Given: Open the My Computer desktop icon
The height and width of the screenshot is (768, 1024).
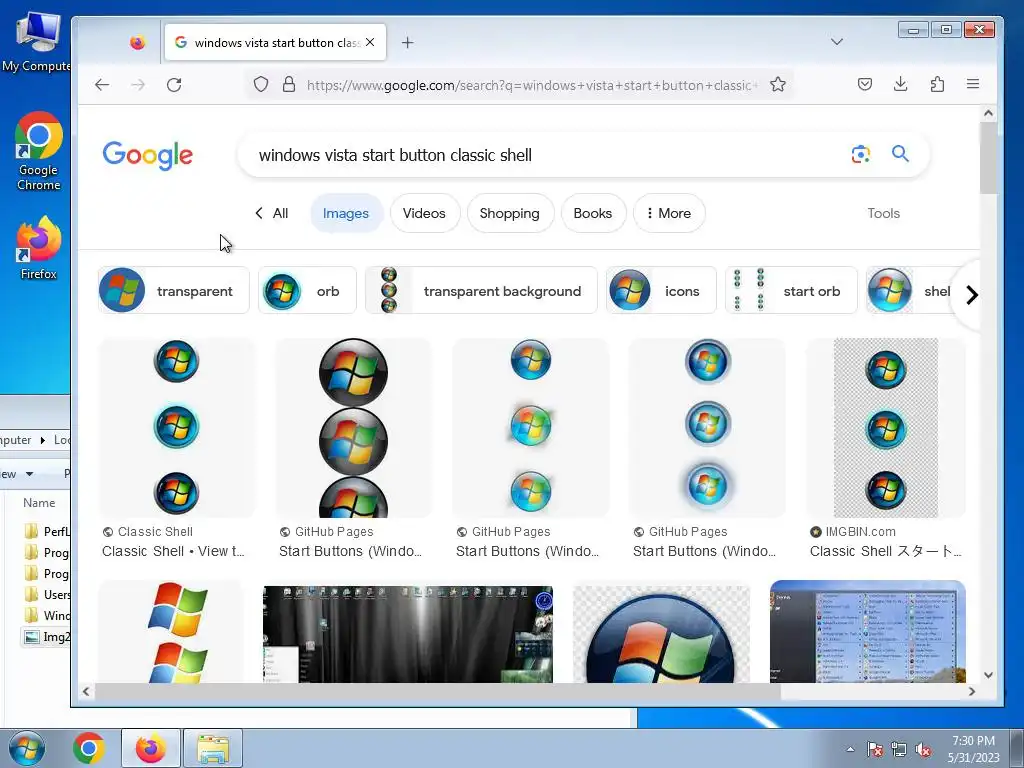Looking at the screenshot, I should (x=37, y=41).
